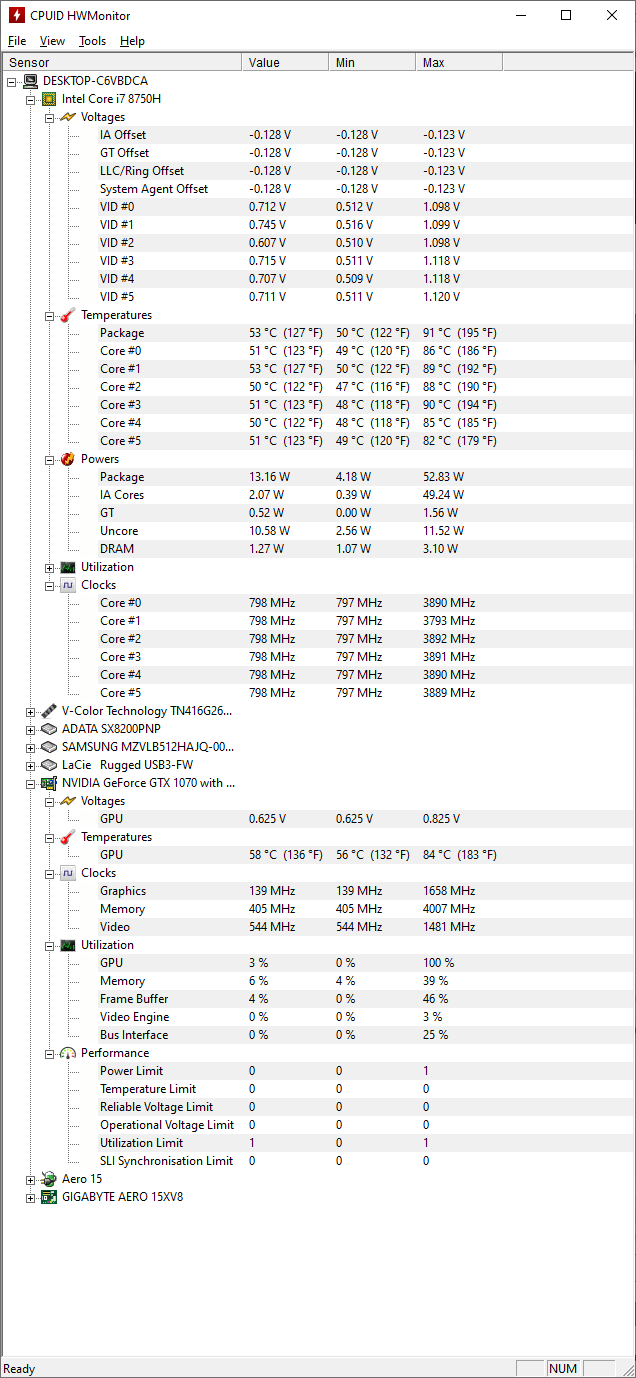
Task: Open the File menu
Action: (17, 41)
